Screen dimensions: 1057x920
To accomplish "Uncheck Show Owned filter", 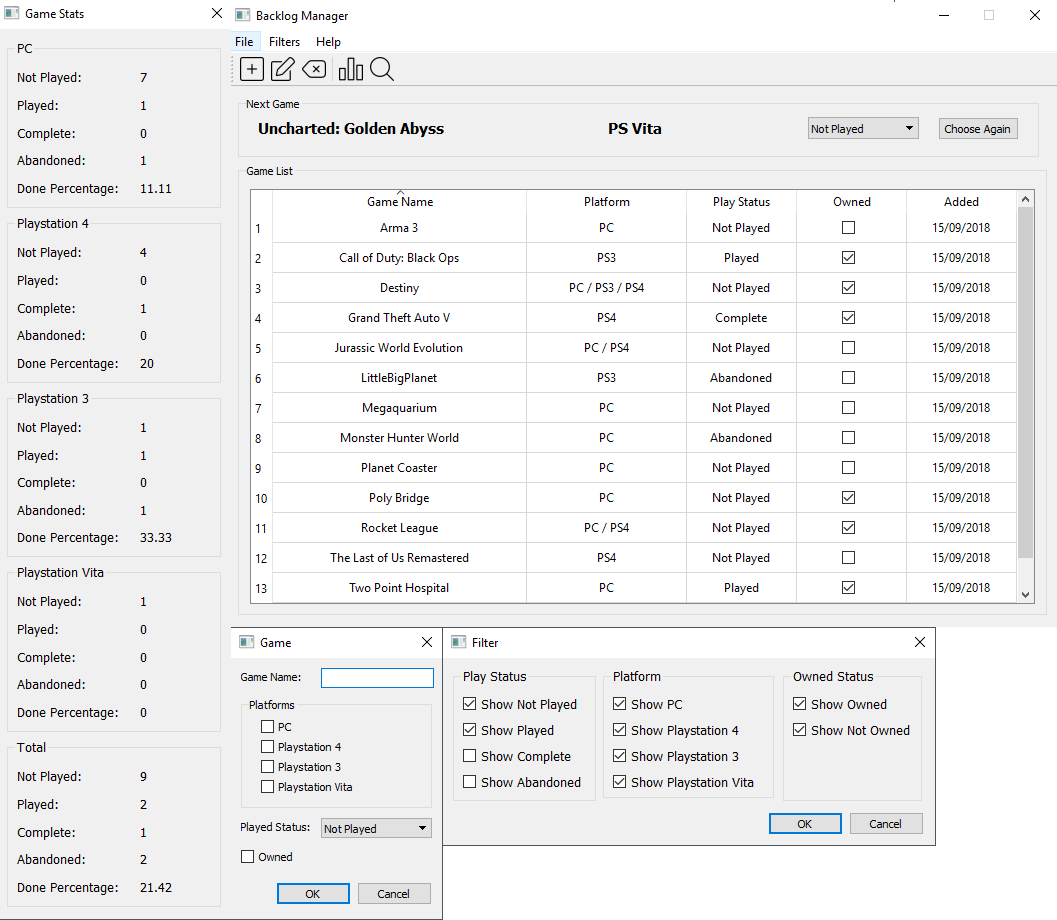I will click(799, 704).
